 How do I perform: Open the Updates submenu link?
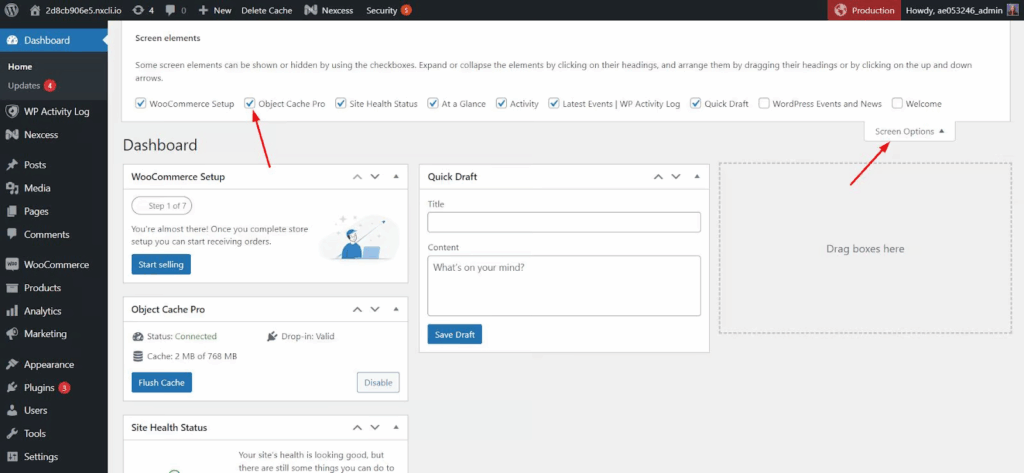tap(31, 86)
